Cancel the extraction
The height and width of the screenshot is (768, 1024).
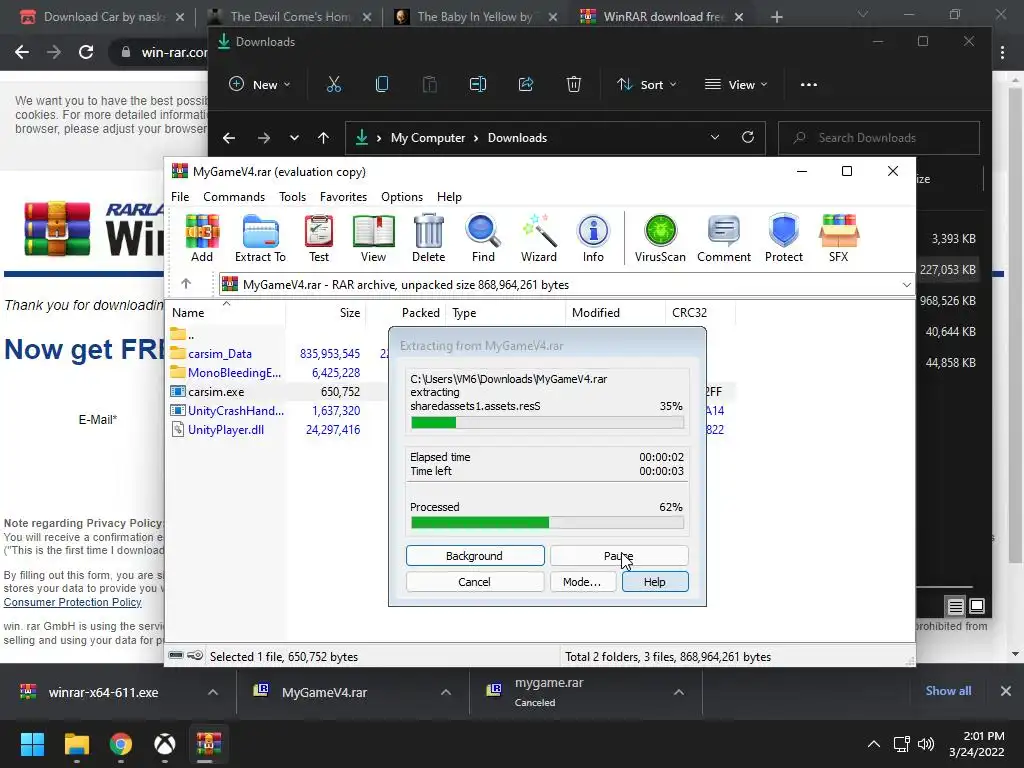(x=475, y=582)
